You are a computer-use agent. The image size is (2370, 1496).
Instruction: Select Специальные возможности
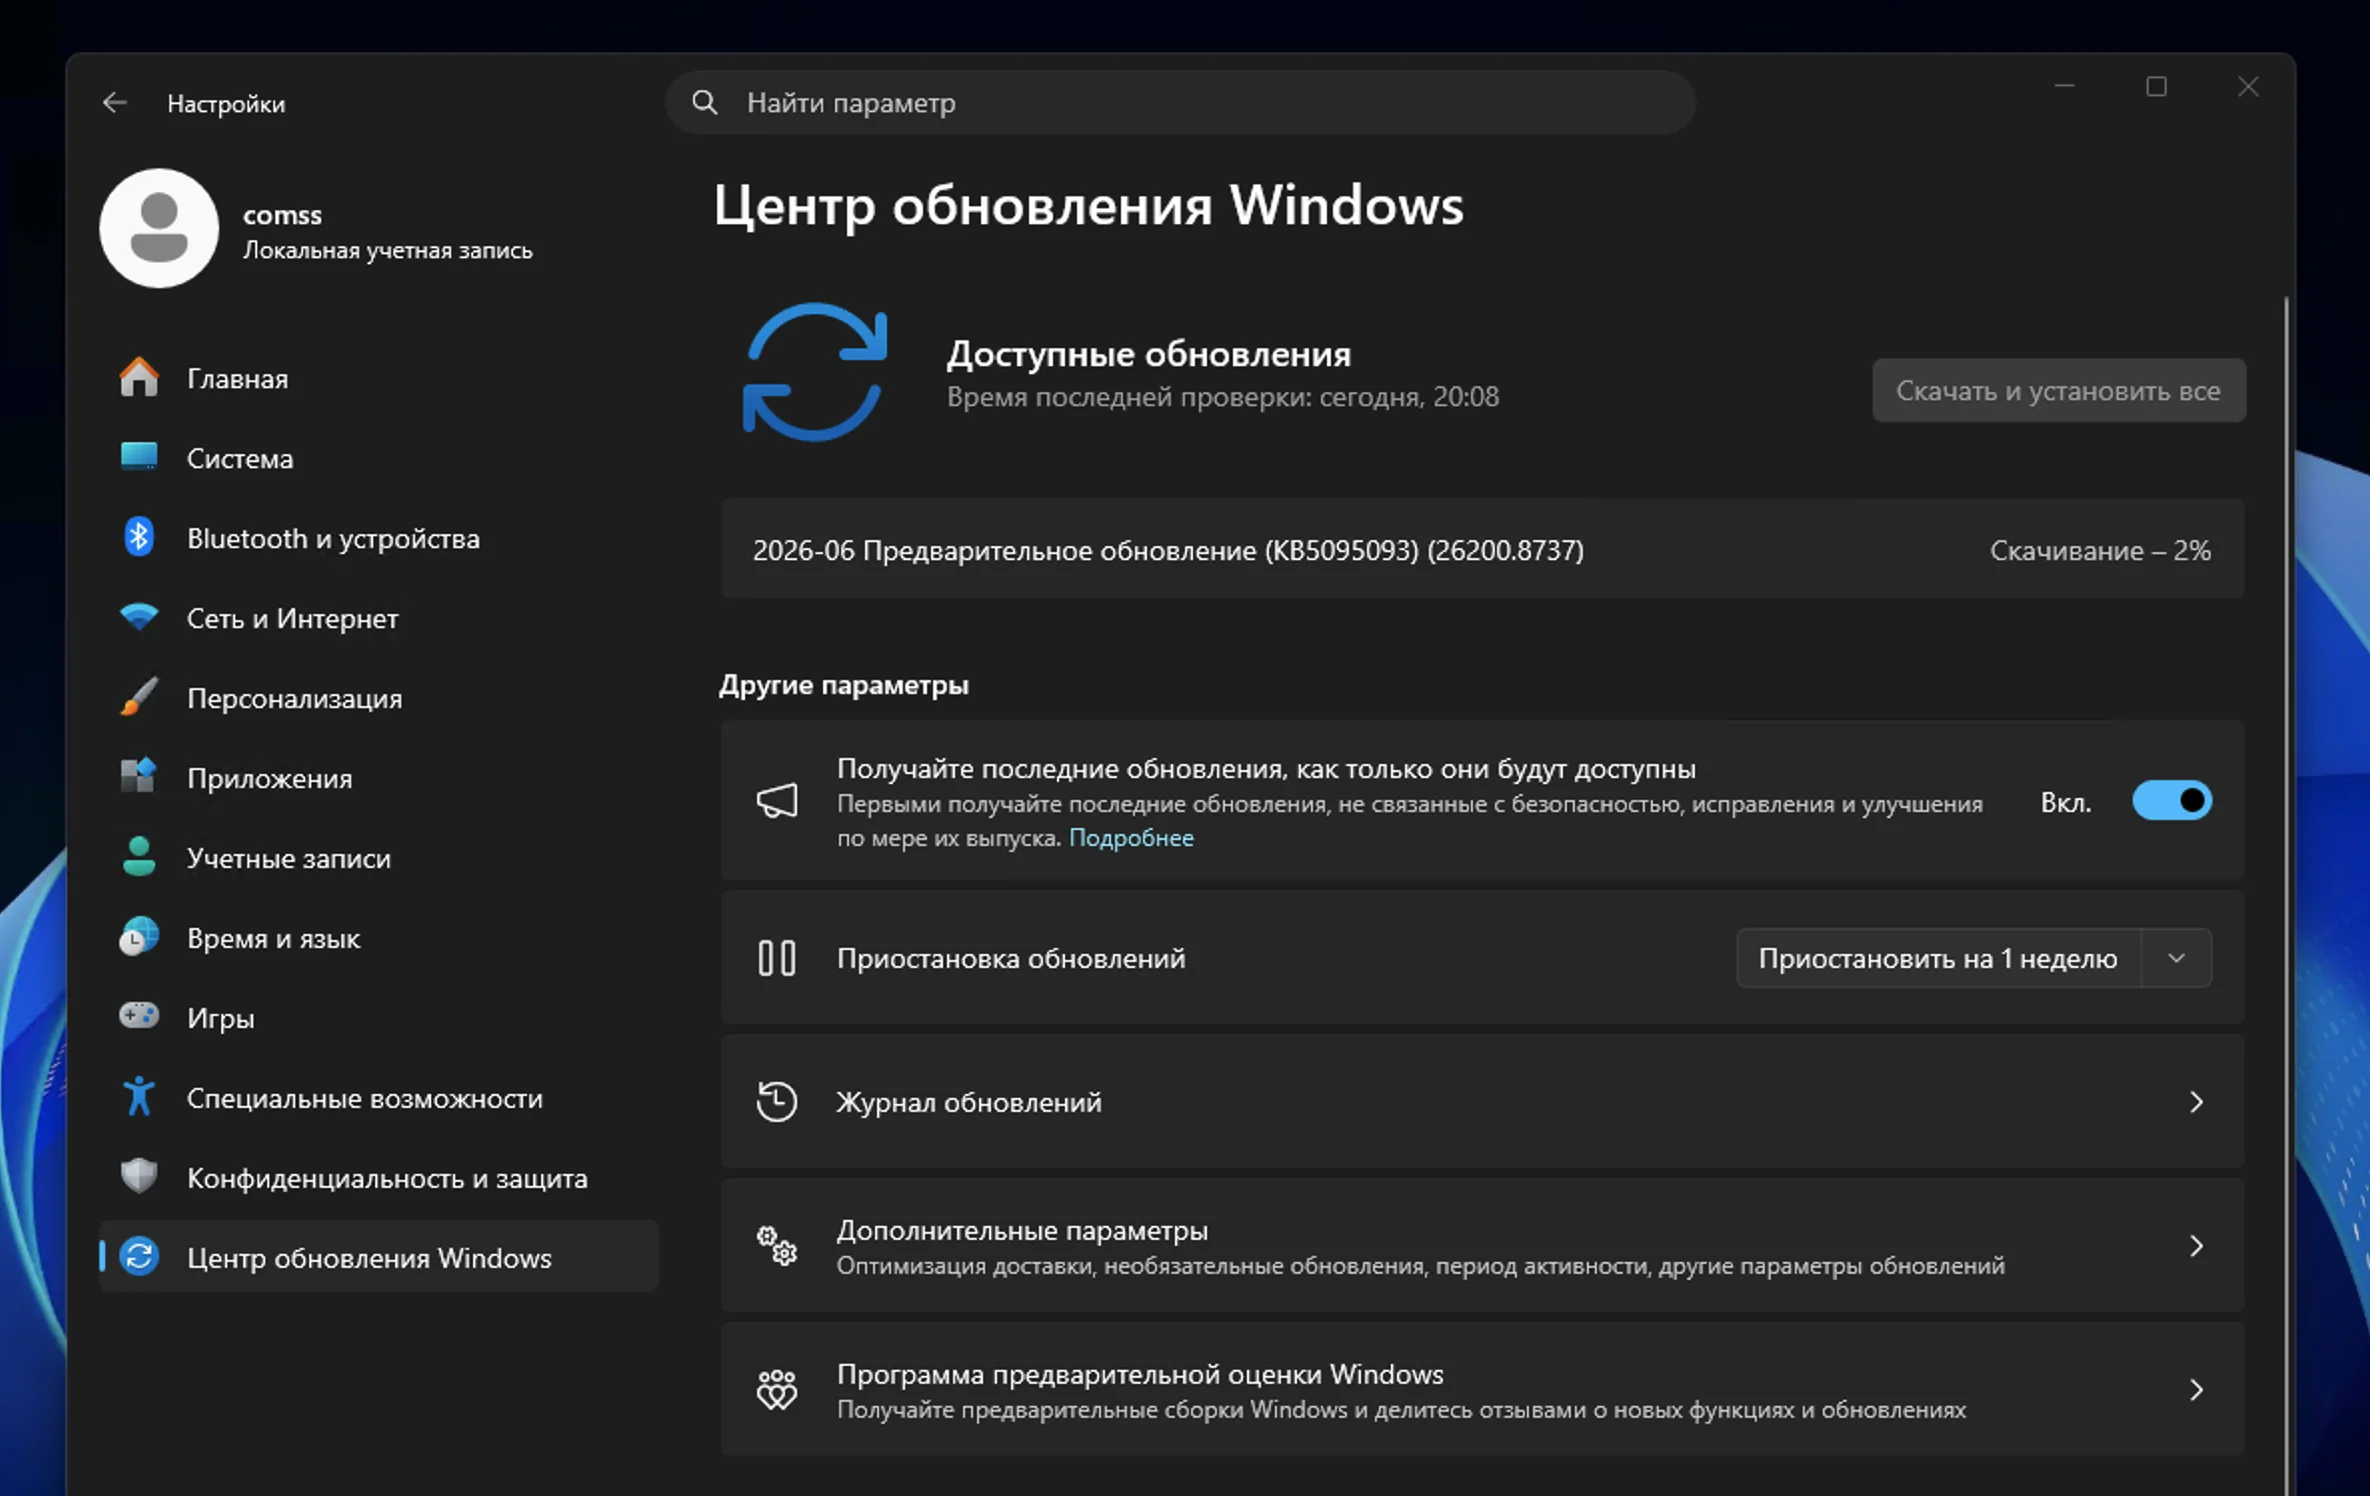pyautogui.click(x=379, y=1098)
